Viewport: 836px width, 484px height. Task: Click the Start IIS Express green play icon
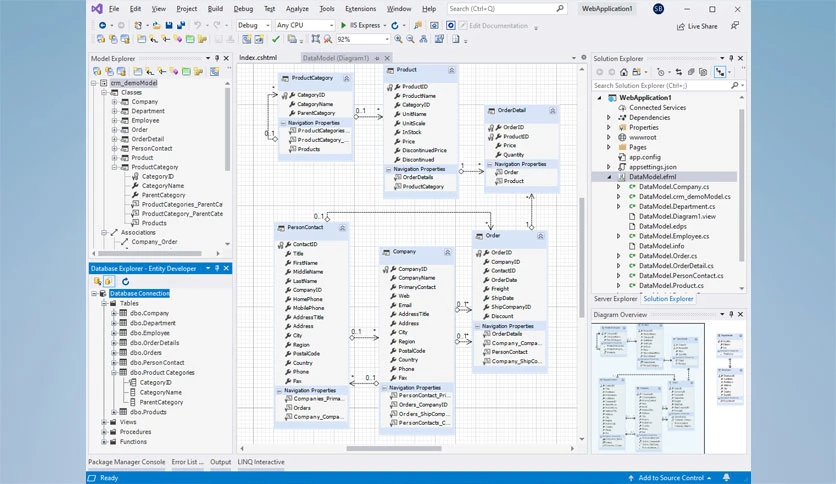point(343,25)
